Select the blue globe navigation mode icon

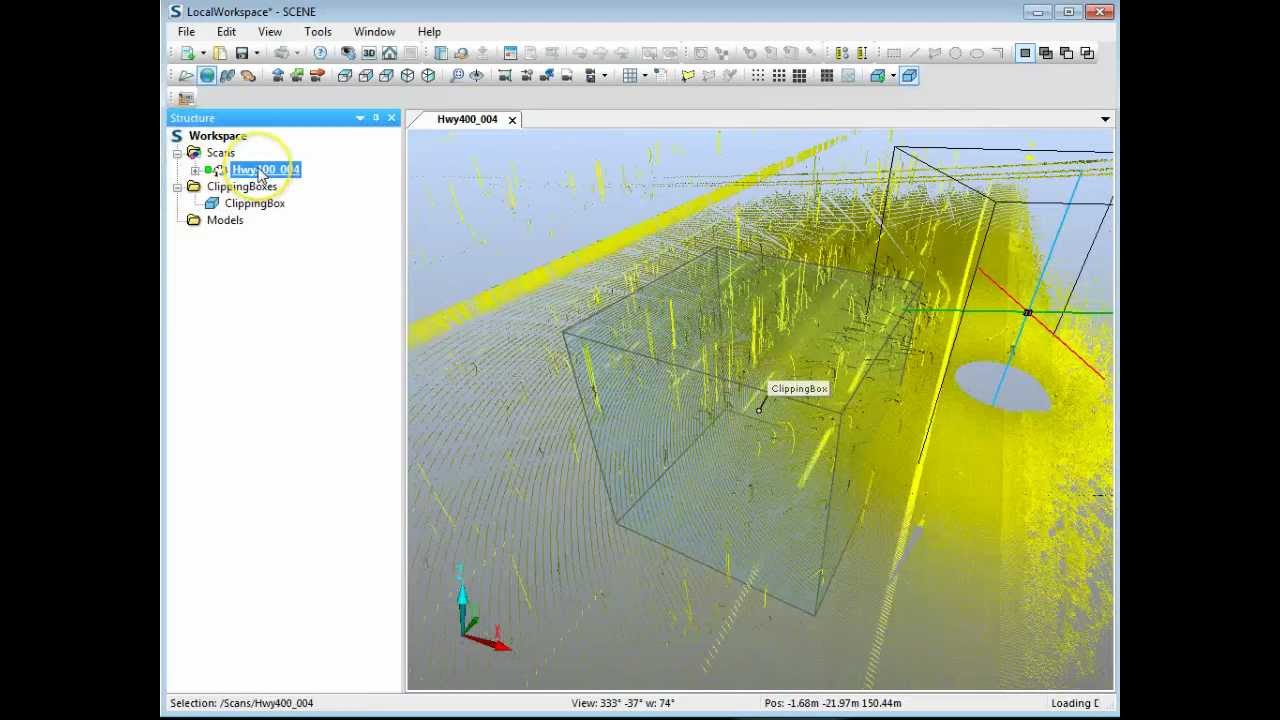coord(207,76)
